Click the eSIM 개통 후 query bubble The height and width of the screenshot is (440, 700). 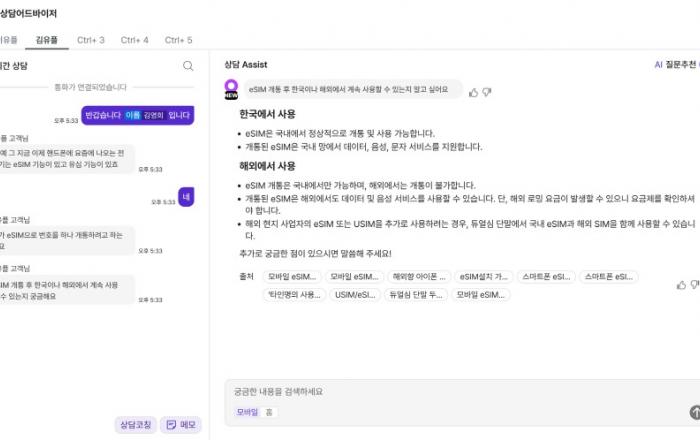click(353, 89)
